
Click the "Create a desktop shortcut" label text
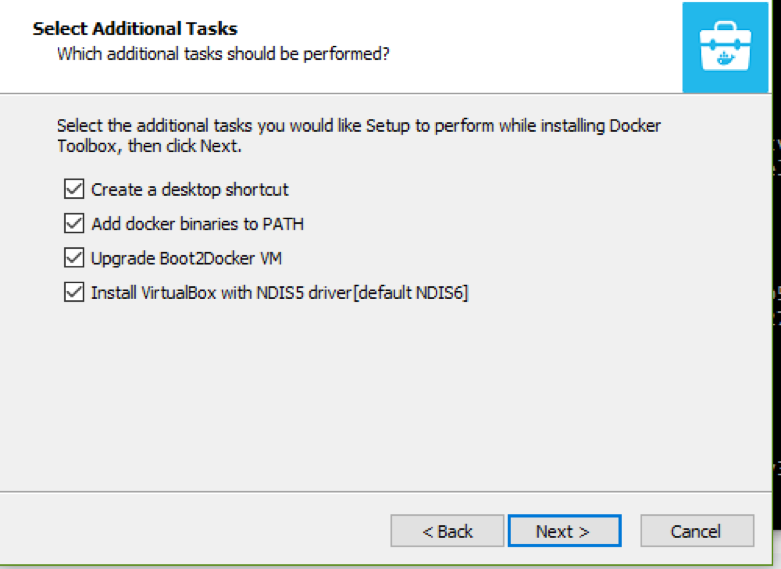point(189,189)
